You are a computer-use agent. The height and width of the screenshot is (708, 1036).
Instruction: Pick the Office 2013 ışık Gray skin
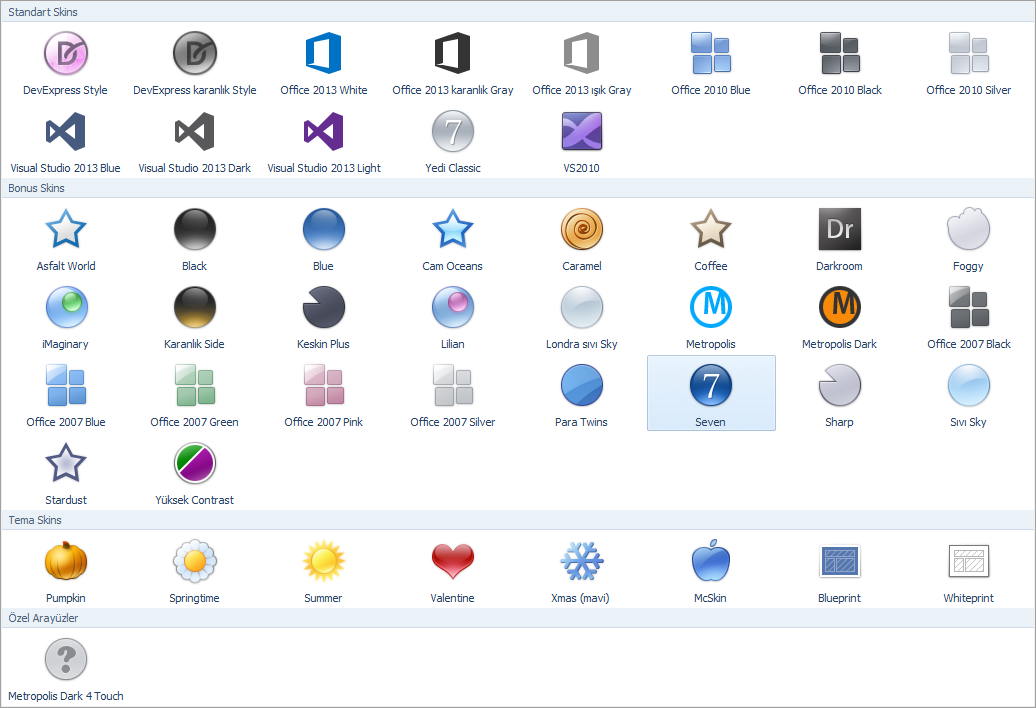click(x=582, y=63)
